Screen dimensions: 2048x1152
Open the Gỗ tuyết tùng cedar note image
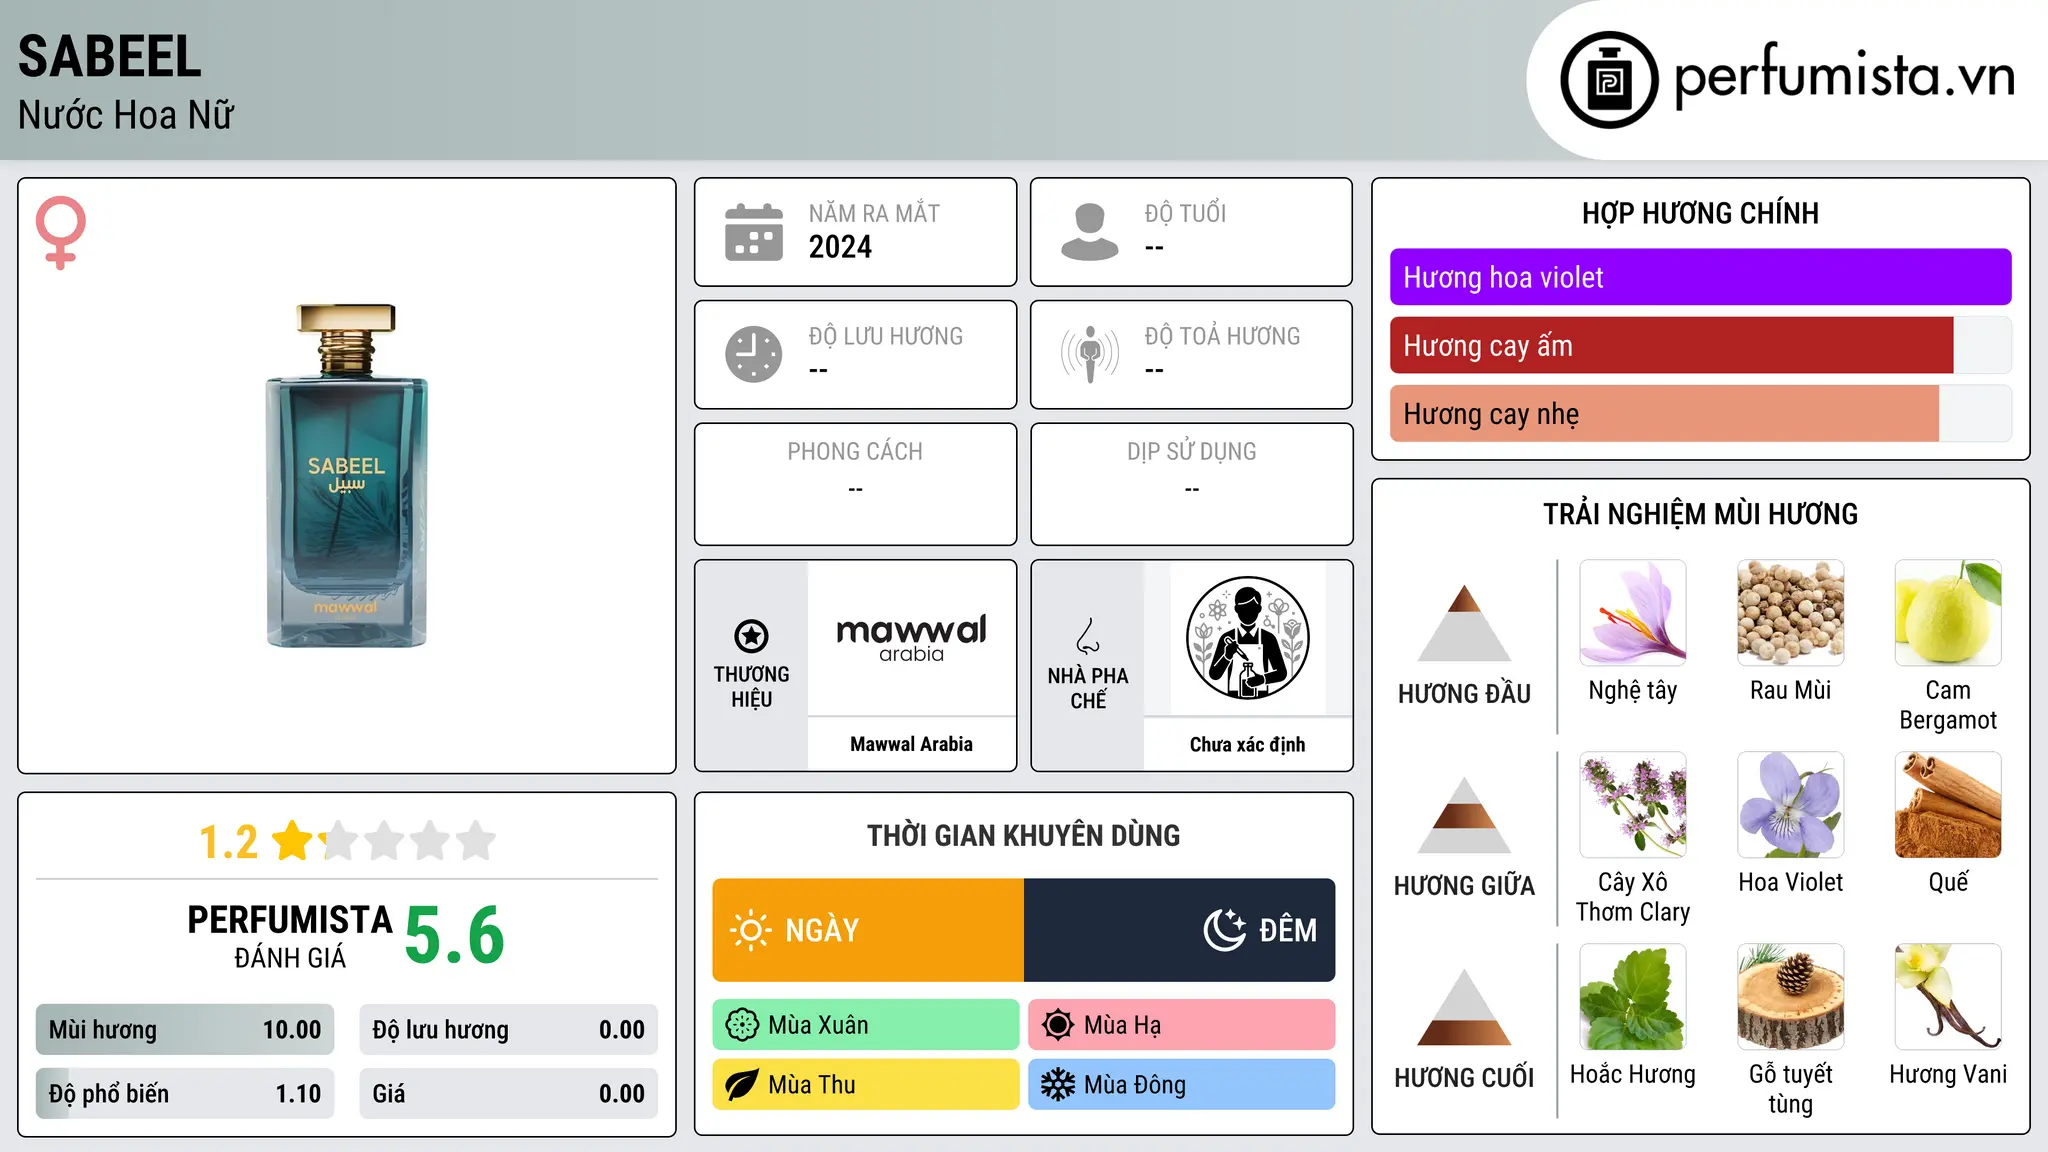point(1791,997)
